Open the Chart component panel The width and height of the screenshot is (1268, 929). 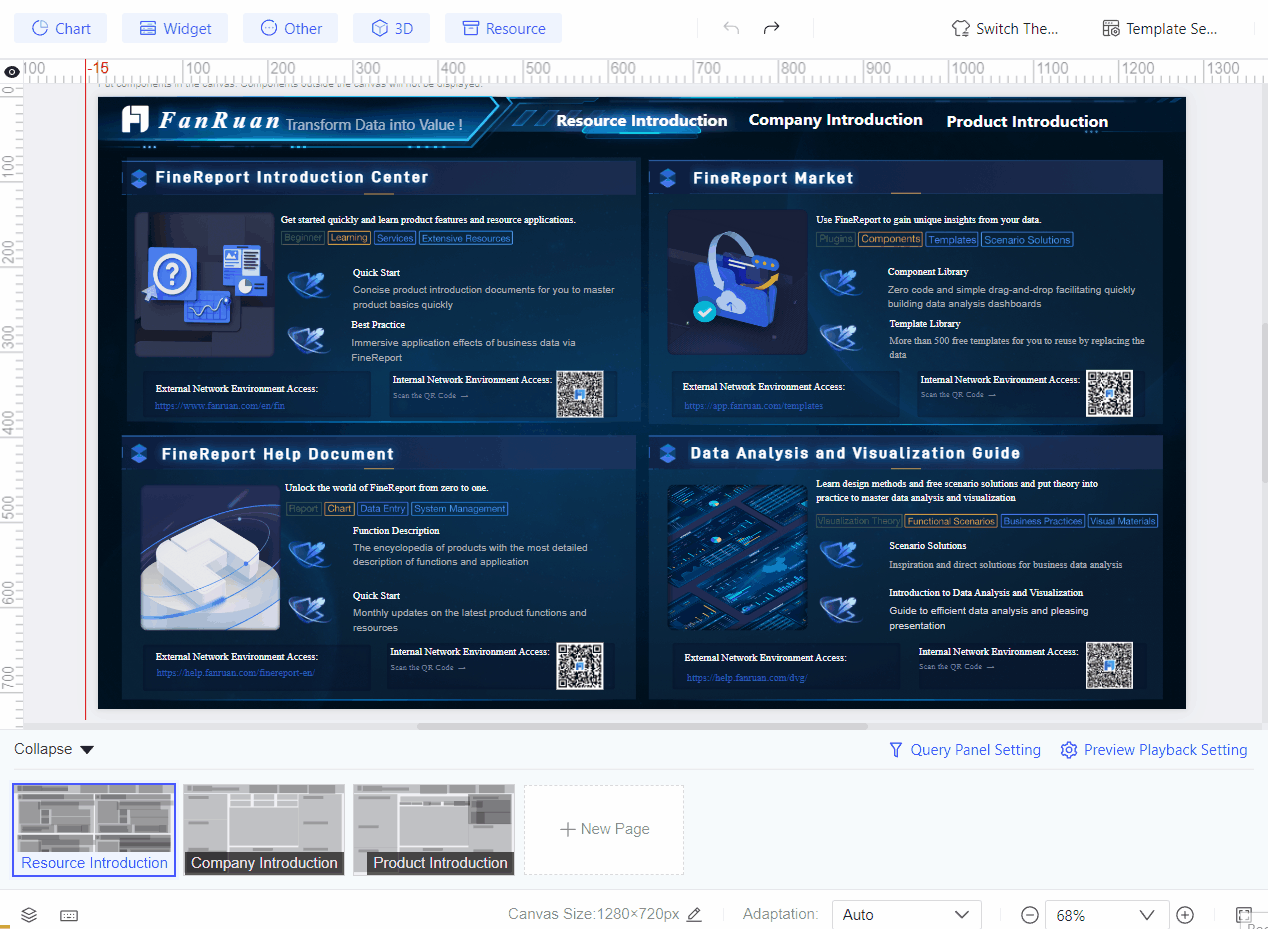(x=60, y=28)
